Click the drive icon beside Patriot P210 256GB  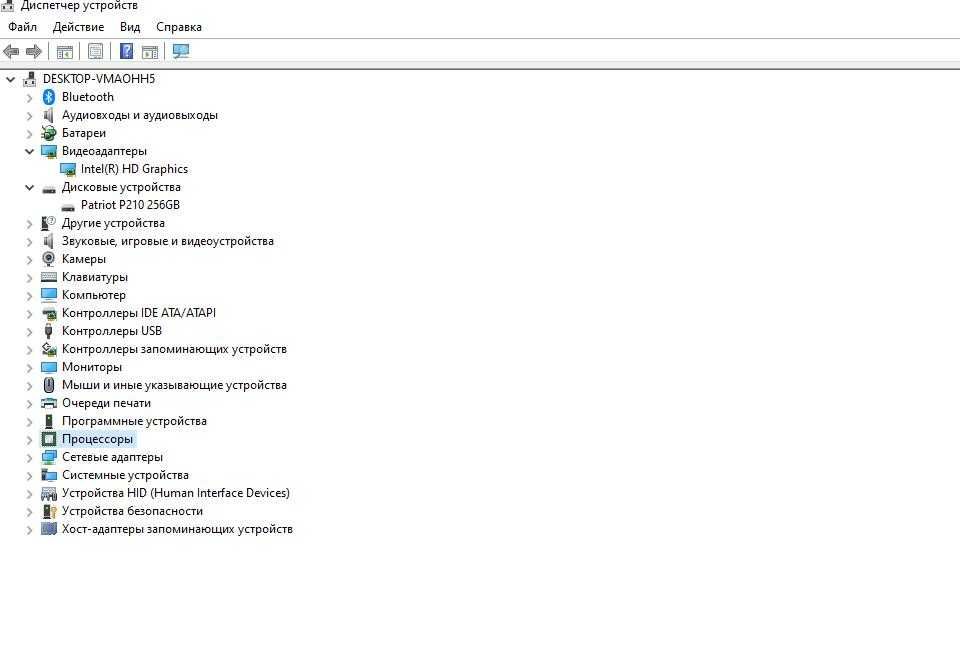pos(68,206)
